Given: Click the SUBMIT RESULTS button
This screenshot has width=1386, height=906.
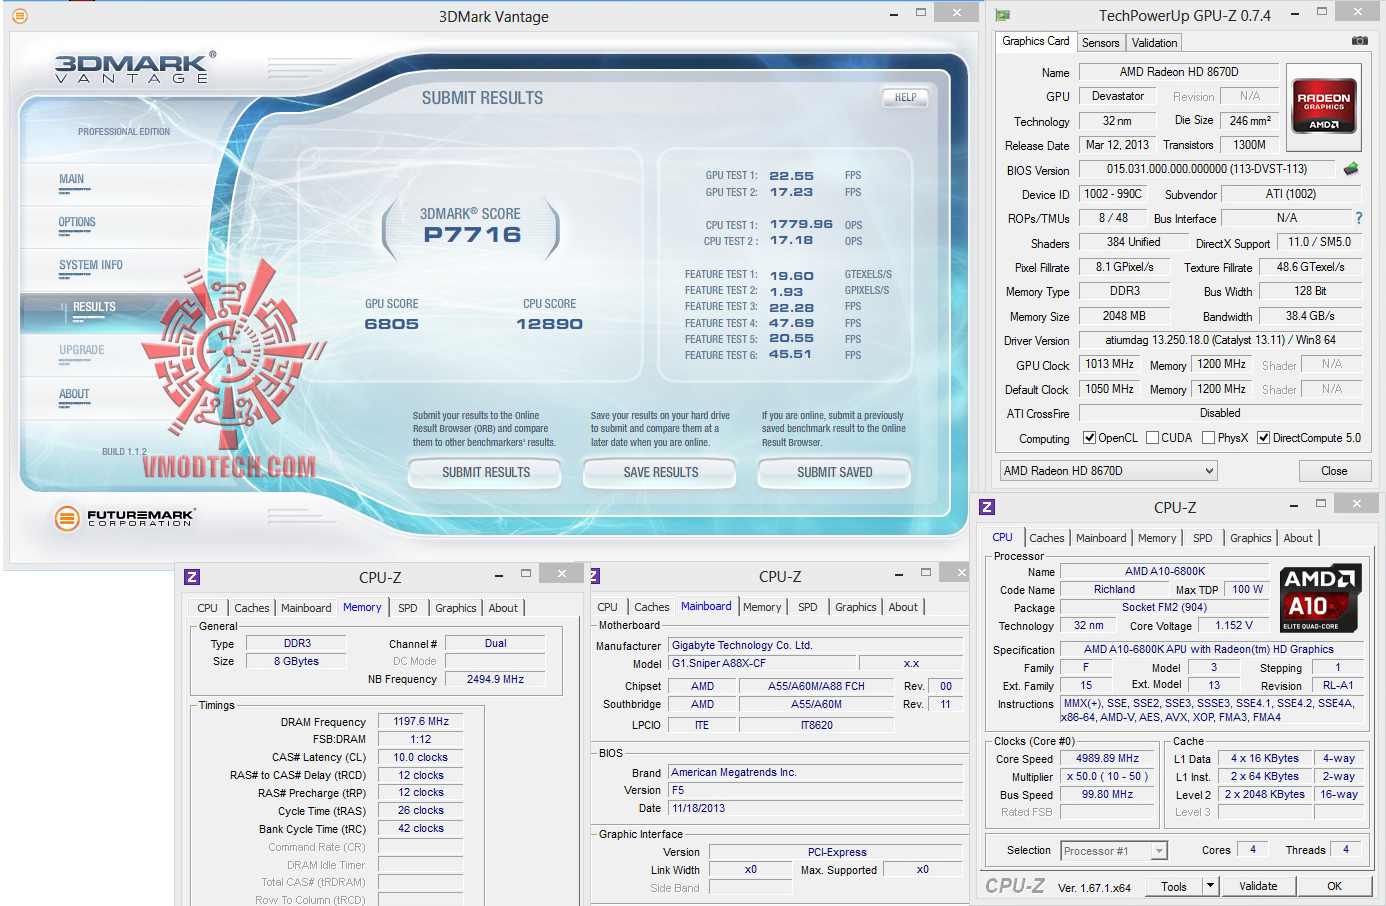Looking at the screenshot, I should click(486, 472).
